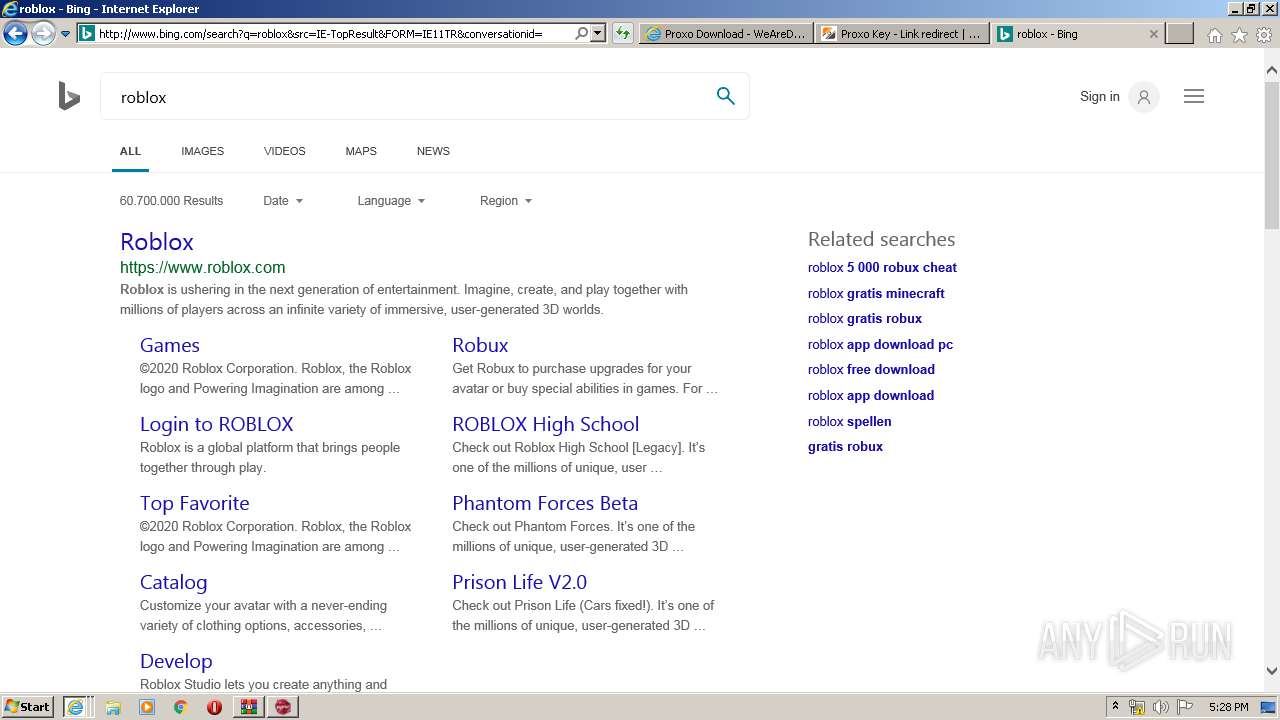Click related search gratis robux
The height and width of the screenshot is (720, 1280).
click(845, 446)
